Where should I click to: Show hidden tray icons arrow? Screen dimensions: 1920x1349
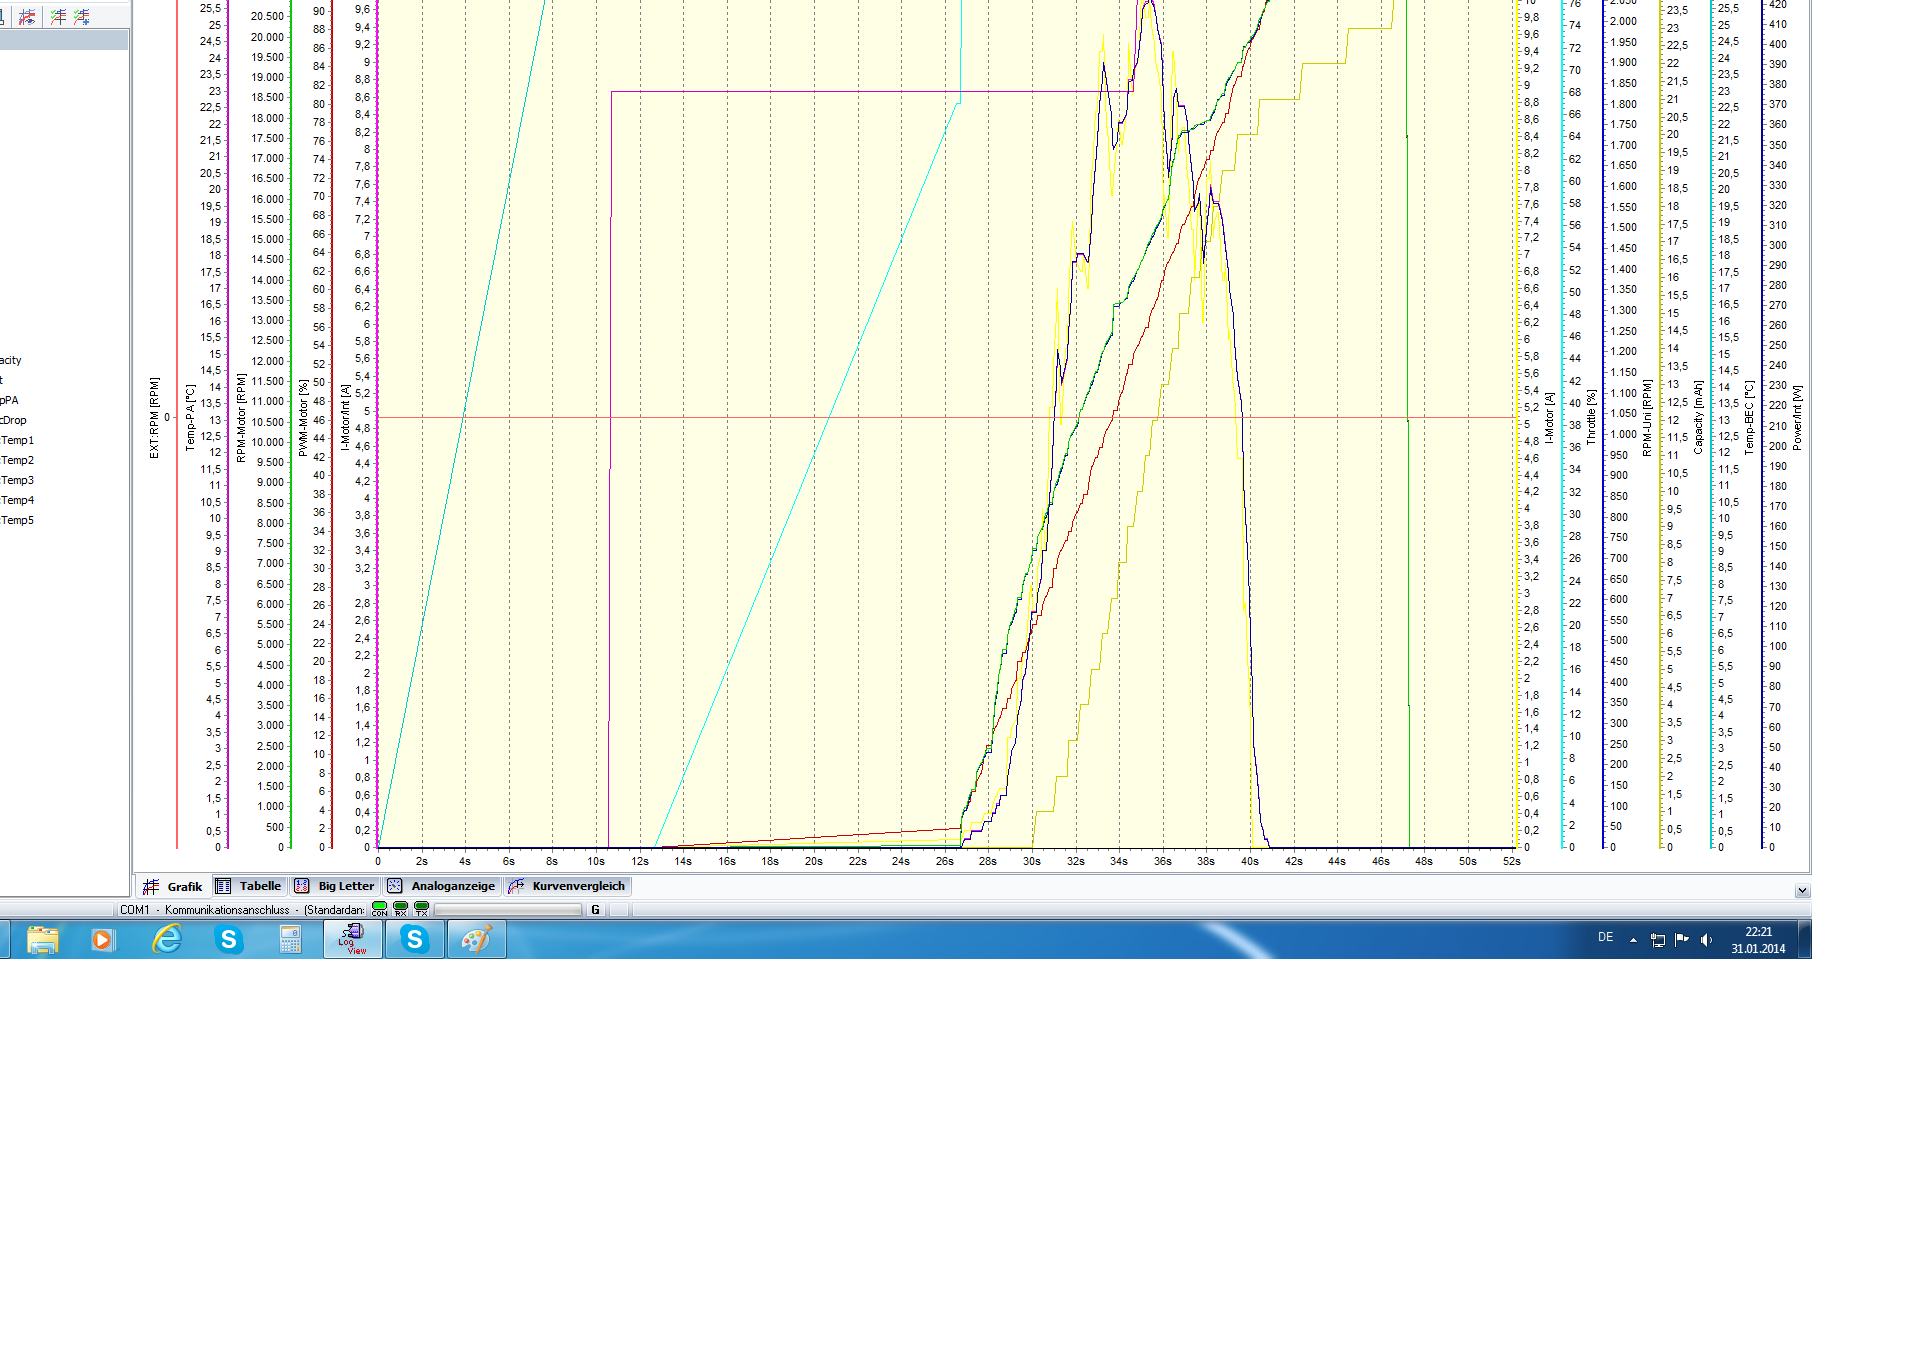pos(1633,940)
